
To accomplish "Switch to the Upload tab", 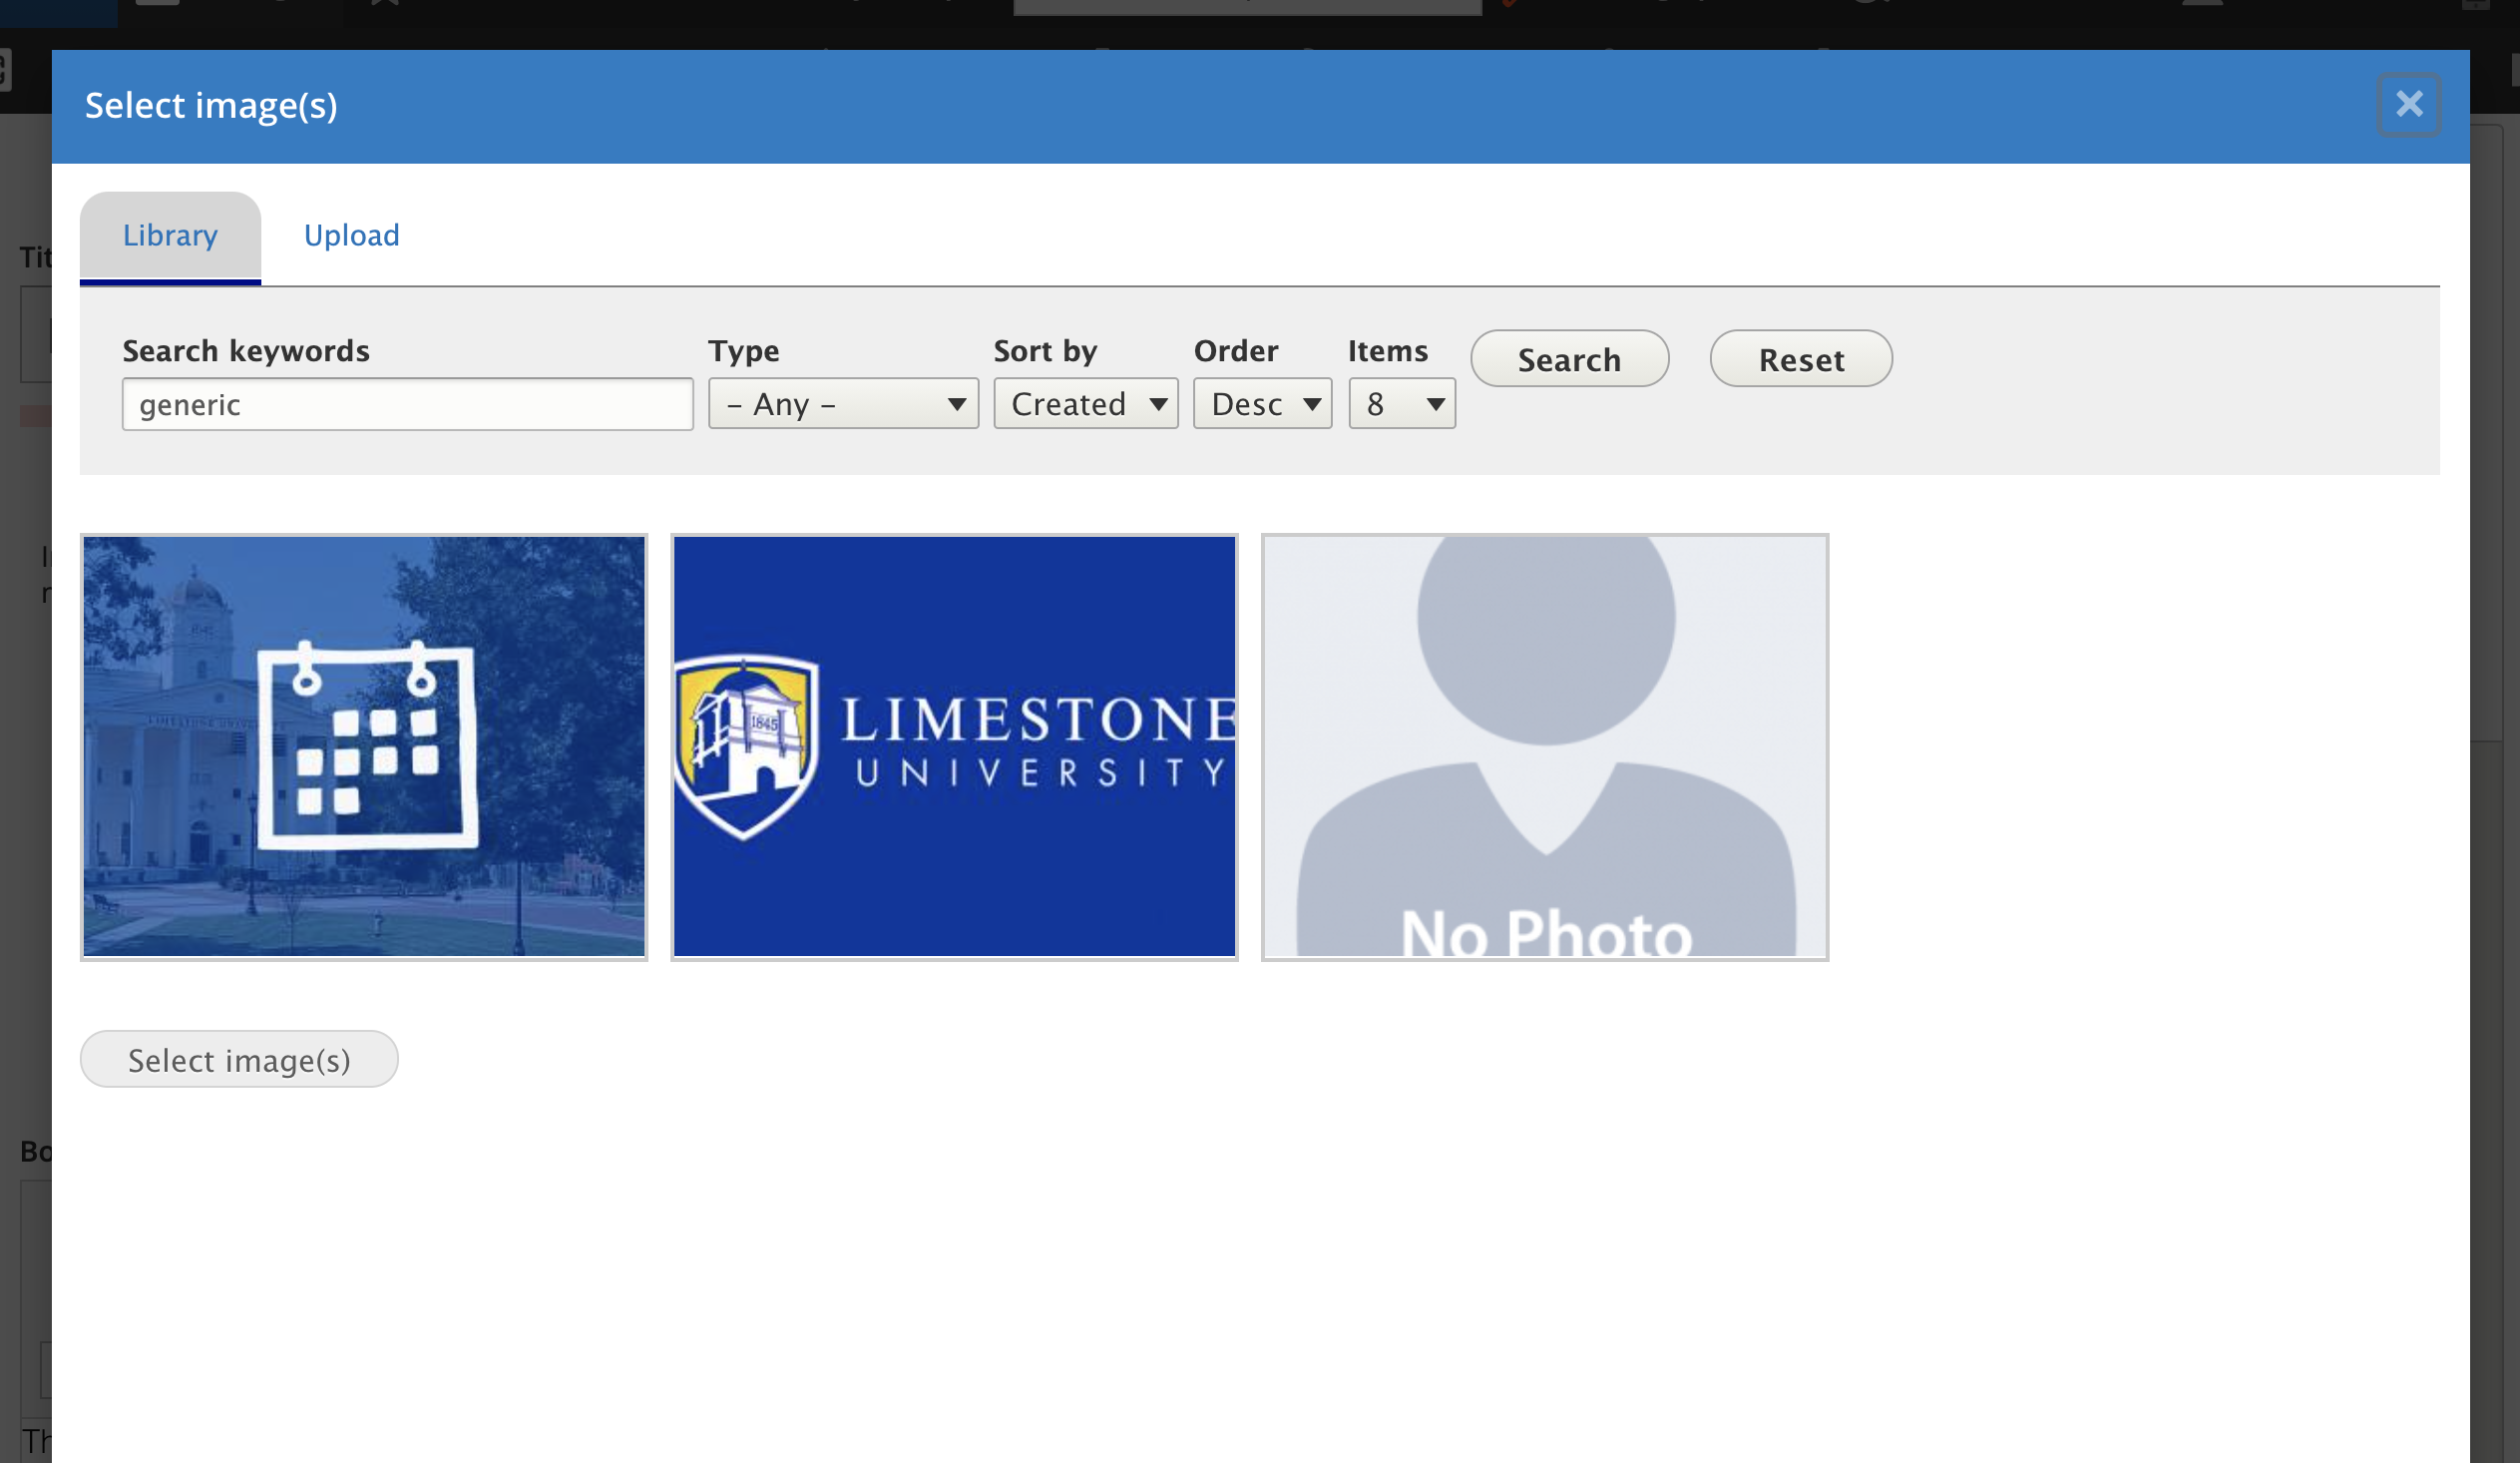I will tap(351, 236).
